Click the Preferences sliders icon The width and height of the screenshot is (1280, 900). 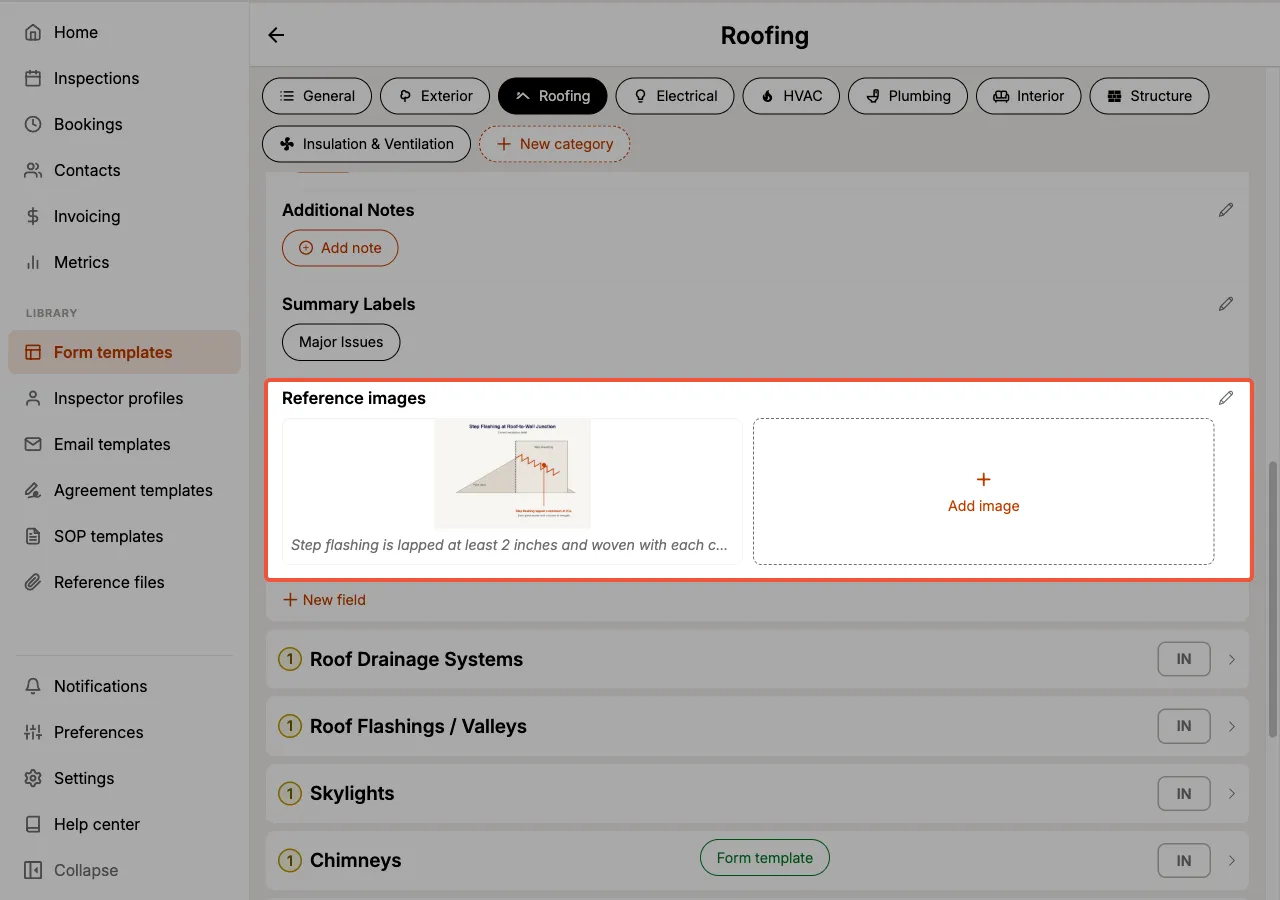[33, 732]
